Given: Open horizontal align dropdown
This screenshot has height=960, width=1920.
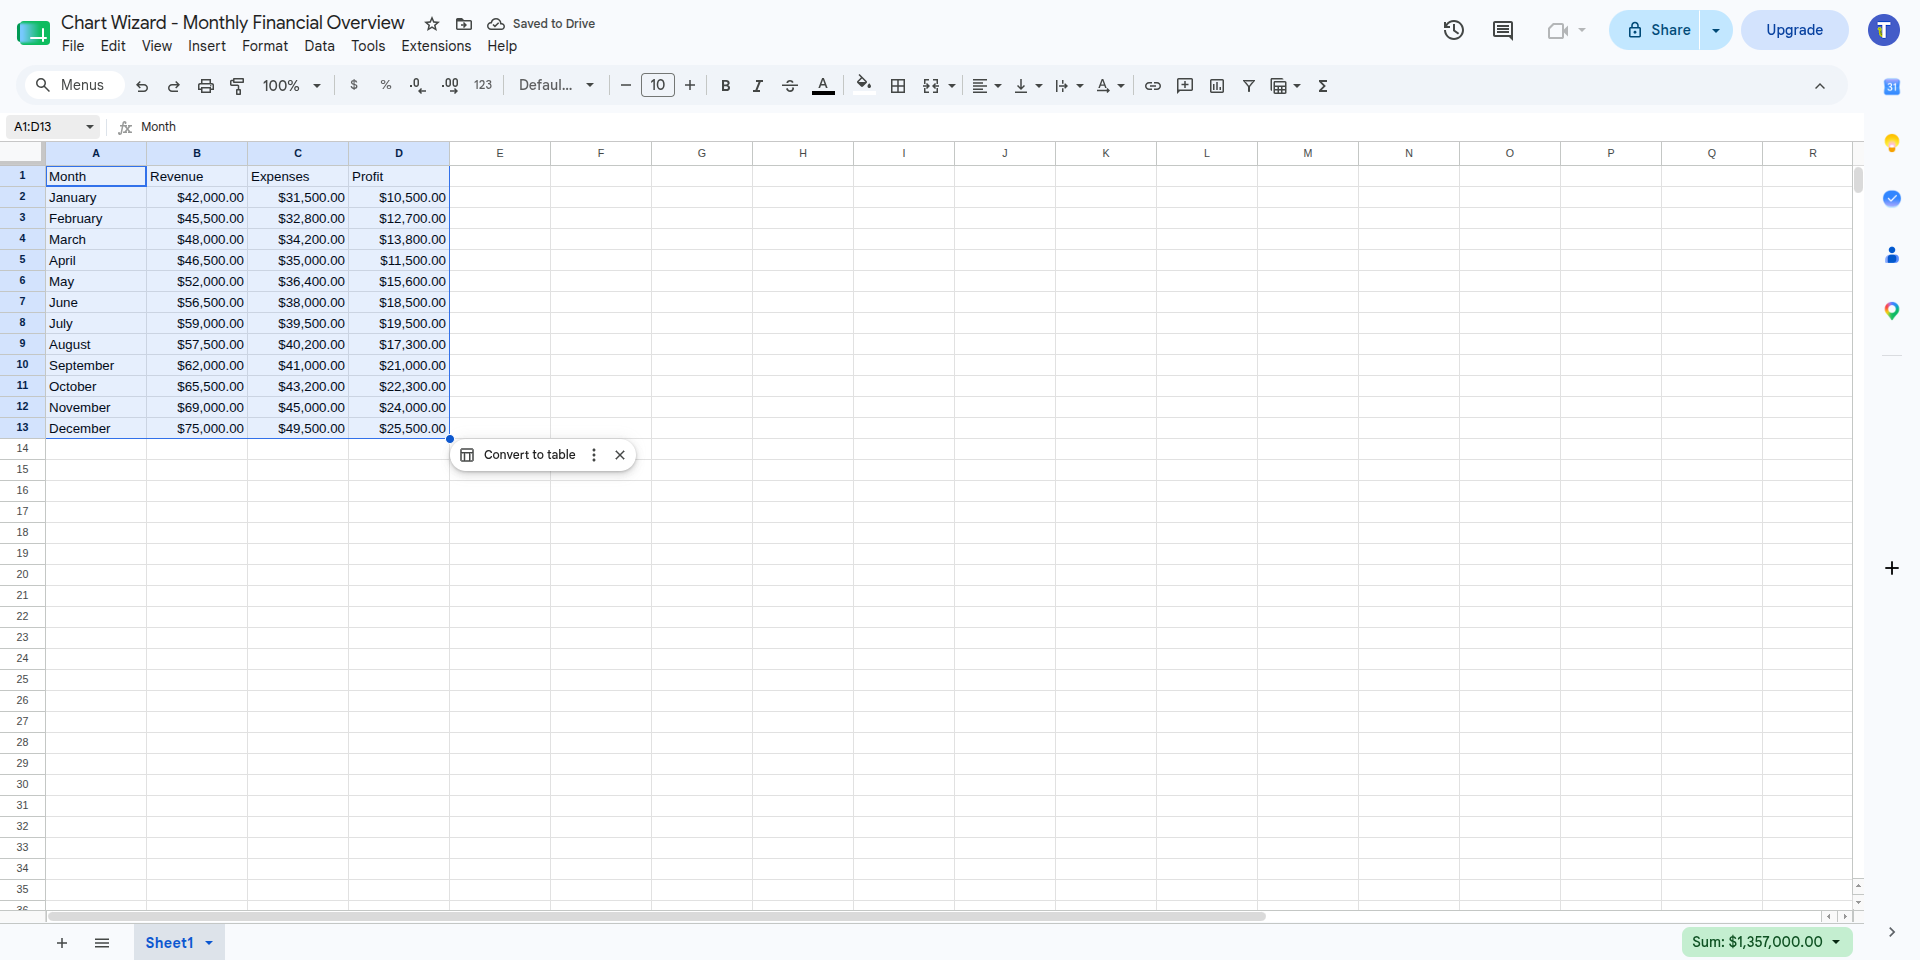Looking at the screenshot, I should 987,86.
